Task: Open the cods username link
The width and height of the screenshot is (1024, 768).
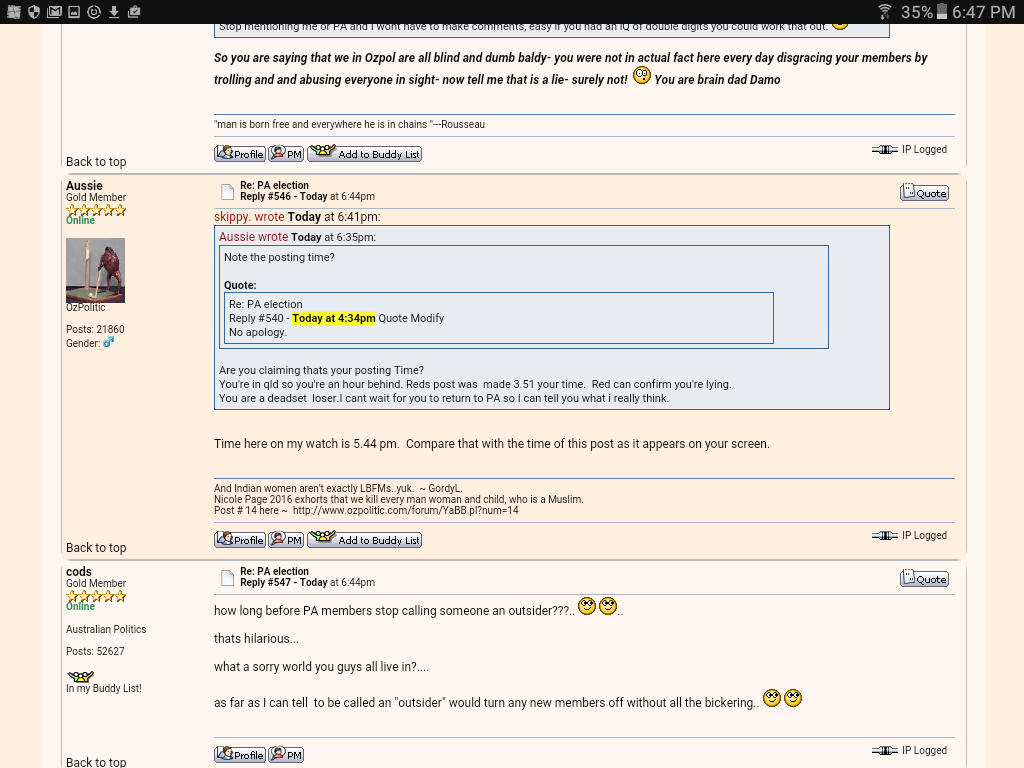Action: (79, 572)
